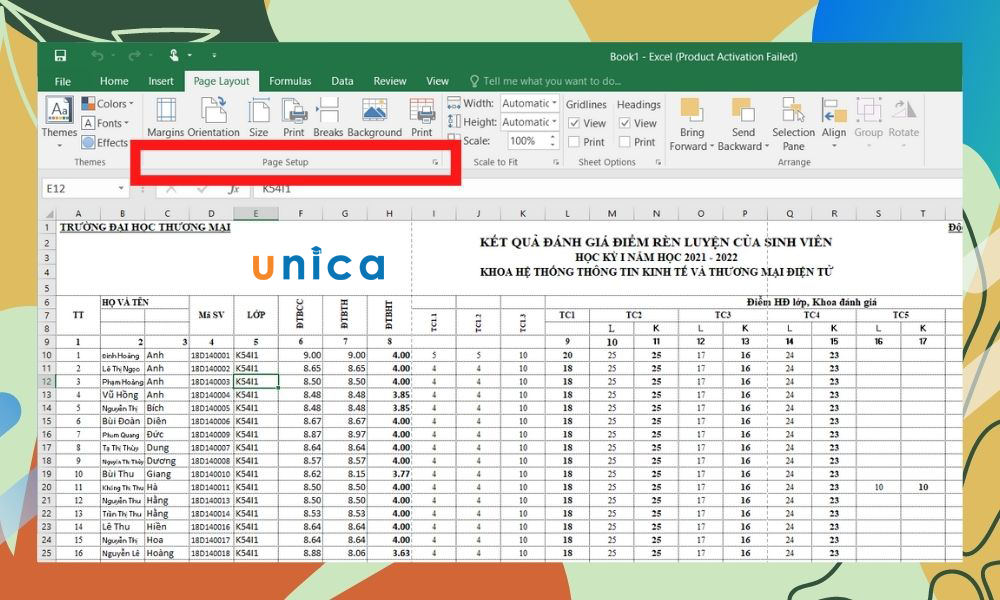Click the Insert Function fx icon
The image size is (1000, 600).
pyautogui.click(x=233, y=189)
